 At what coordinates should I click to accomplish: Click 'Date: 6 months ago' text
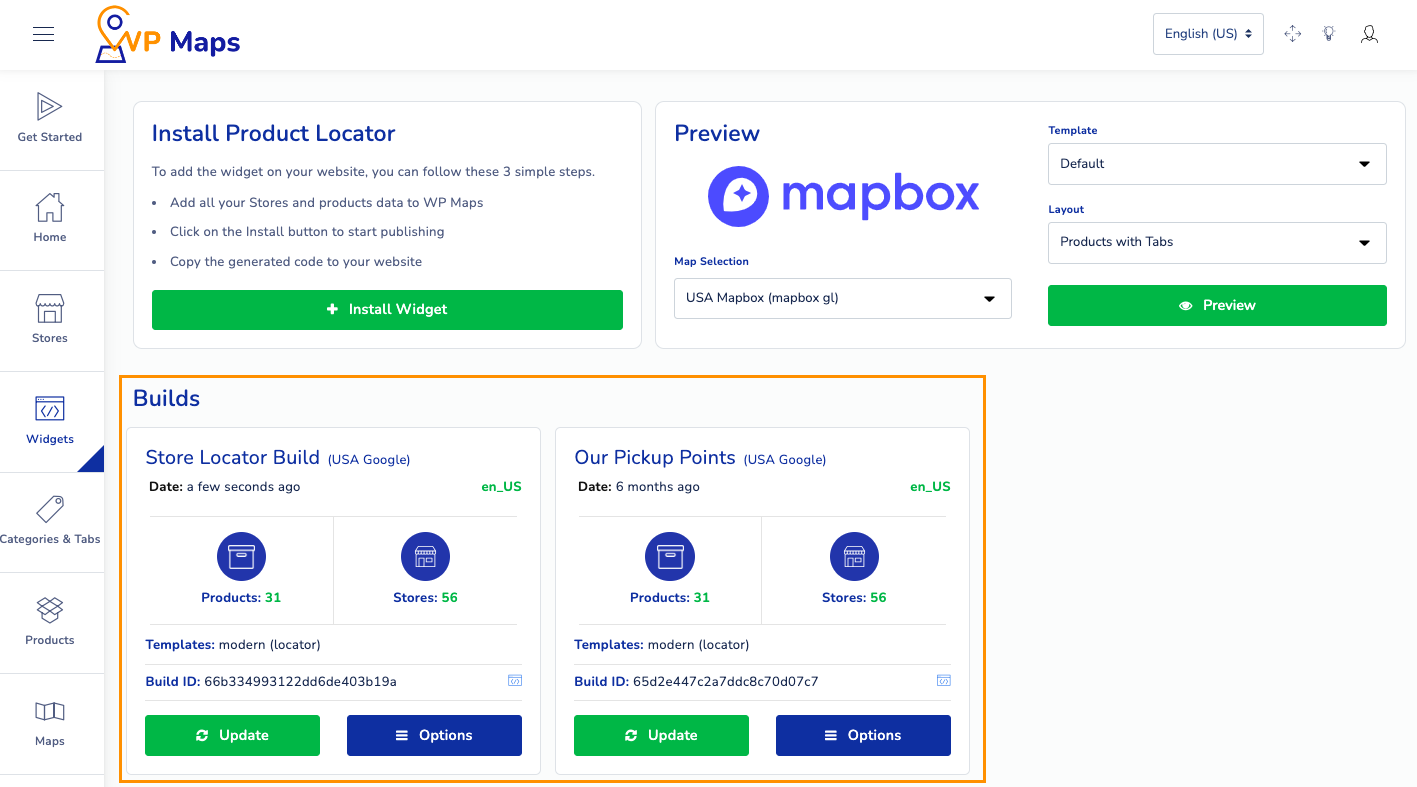(639, 487)
